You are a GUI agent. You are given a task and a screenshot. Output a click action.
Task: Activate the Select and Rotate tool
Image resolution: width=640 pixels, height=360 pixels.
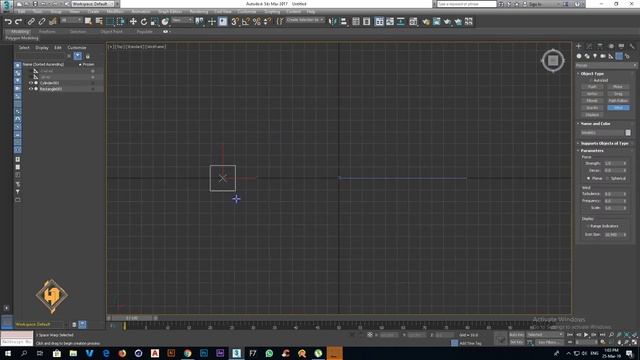click(144, 22)
